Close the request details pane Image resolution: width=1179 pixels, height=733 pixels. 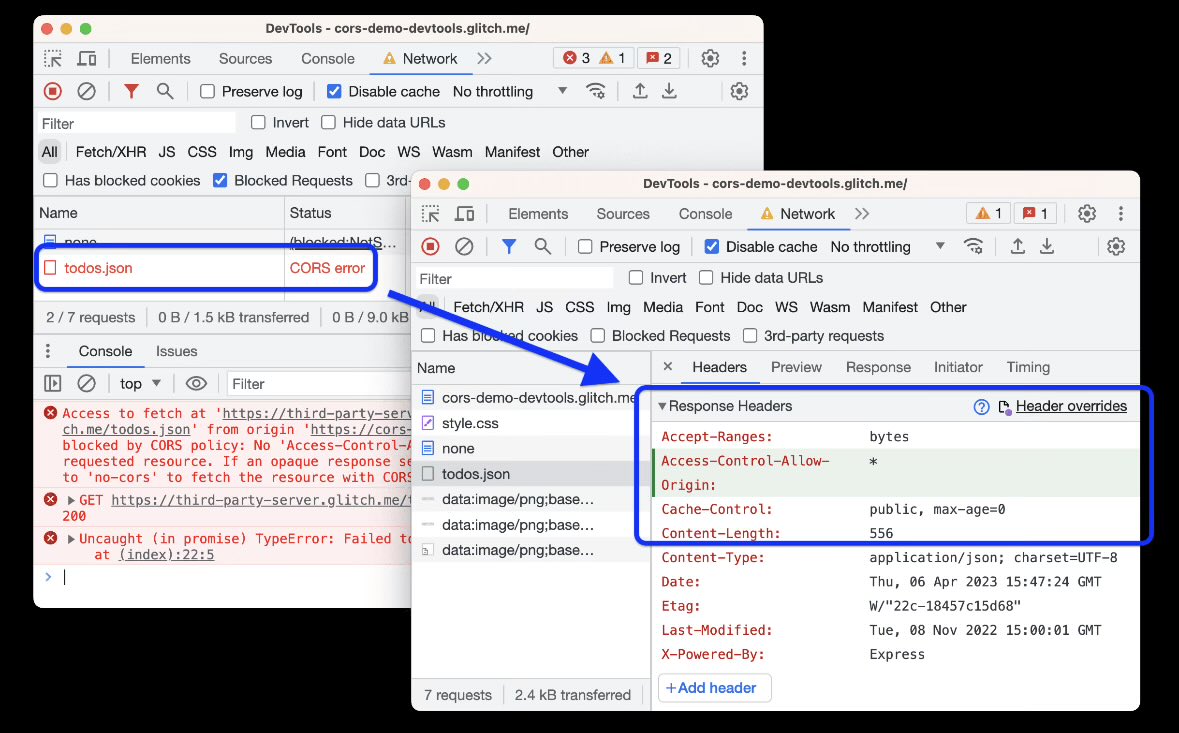point(668,367)
